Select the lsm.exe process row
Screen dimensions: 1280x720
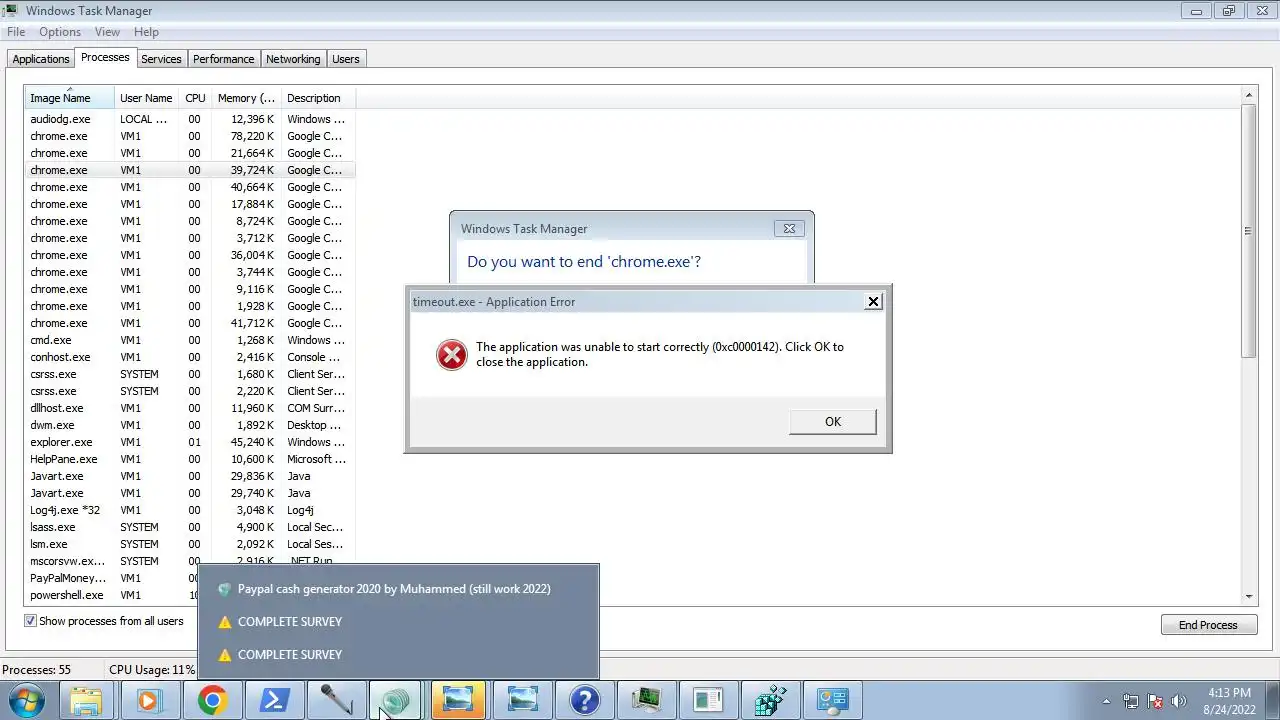[x=190, y=544]
